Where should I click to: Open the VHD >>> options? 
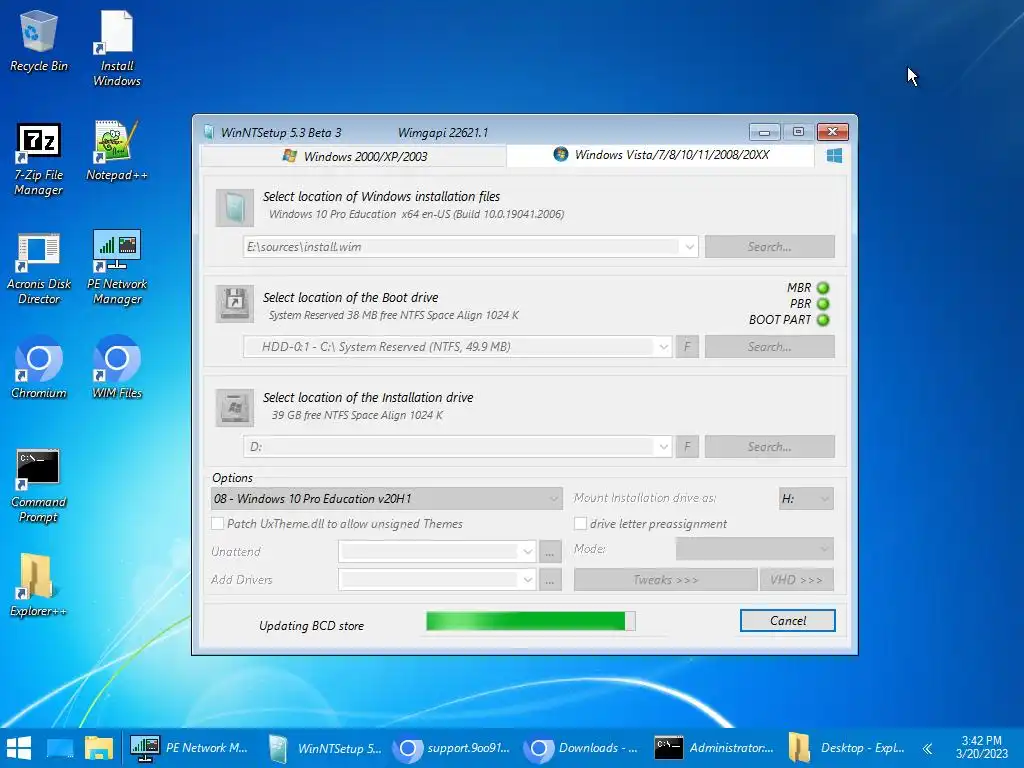797,580
